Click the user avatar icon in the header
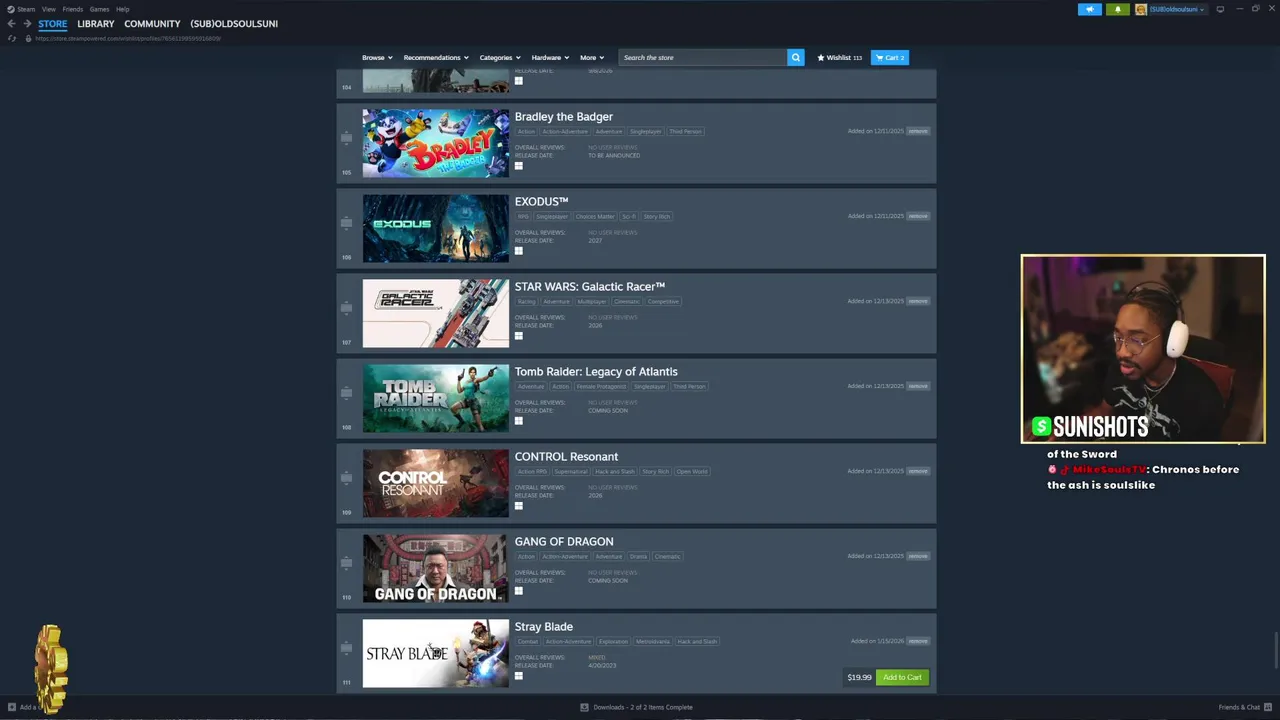This screenshot has width=1280, height=720. (x=1141, y=9)
